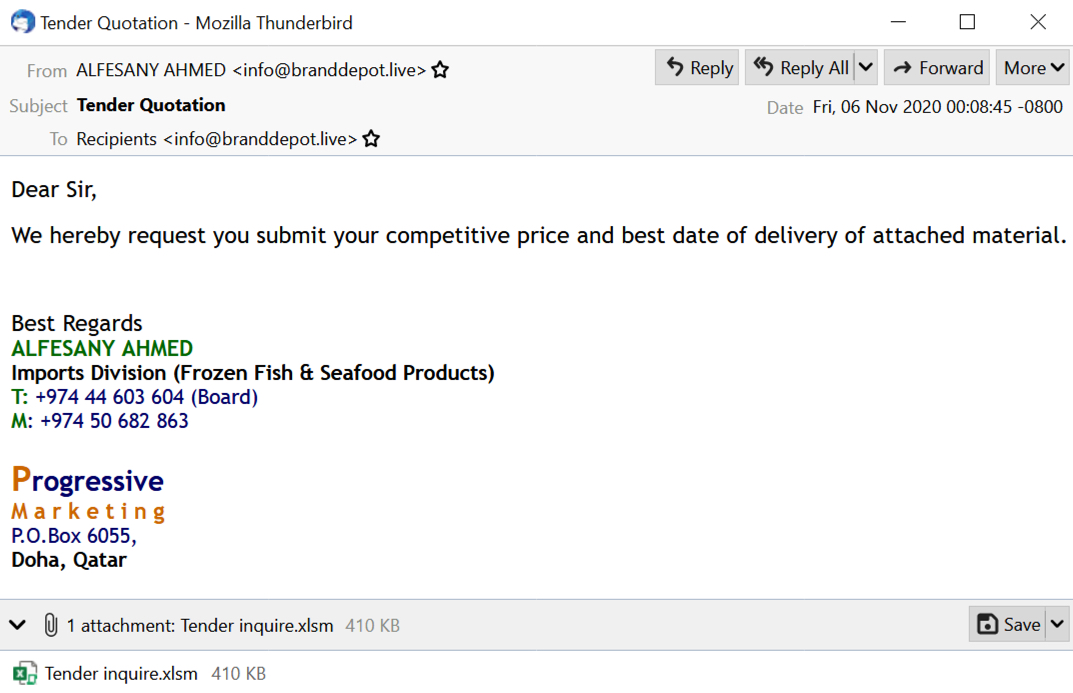Click the Thunderbird logo in the title bar
This screenshot has width=1073, height=693.
coord(23,22)
